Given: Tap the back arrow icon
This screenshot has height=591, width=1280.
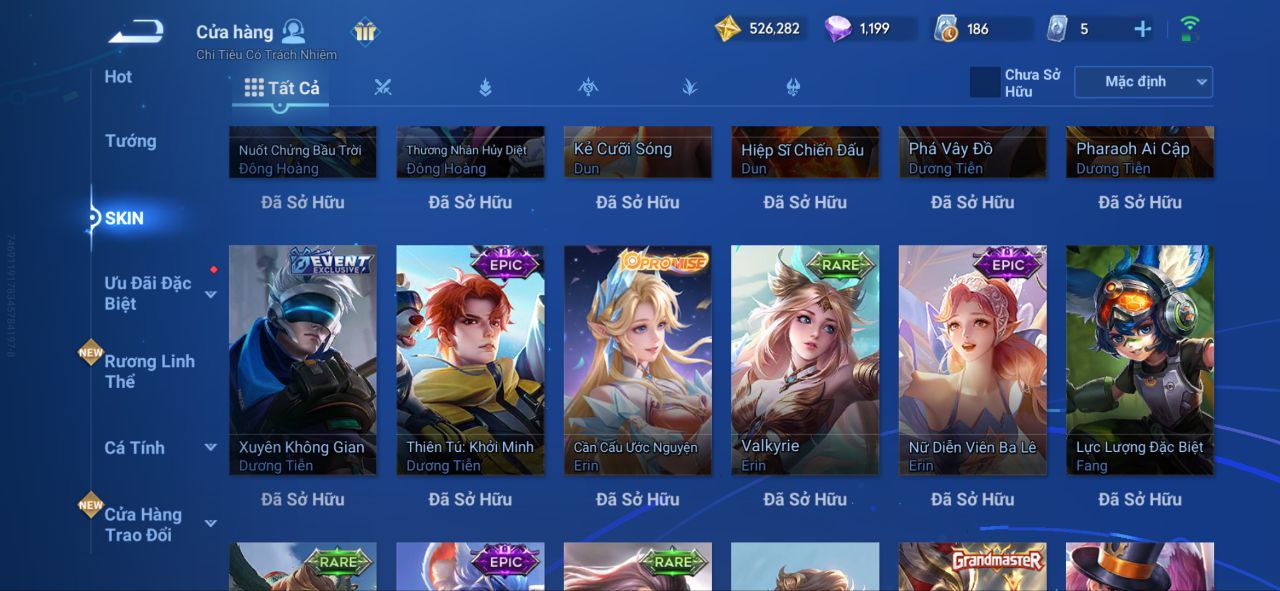Looking at the screenshot, I should click(136, 31).
